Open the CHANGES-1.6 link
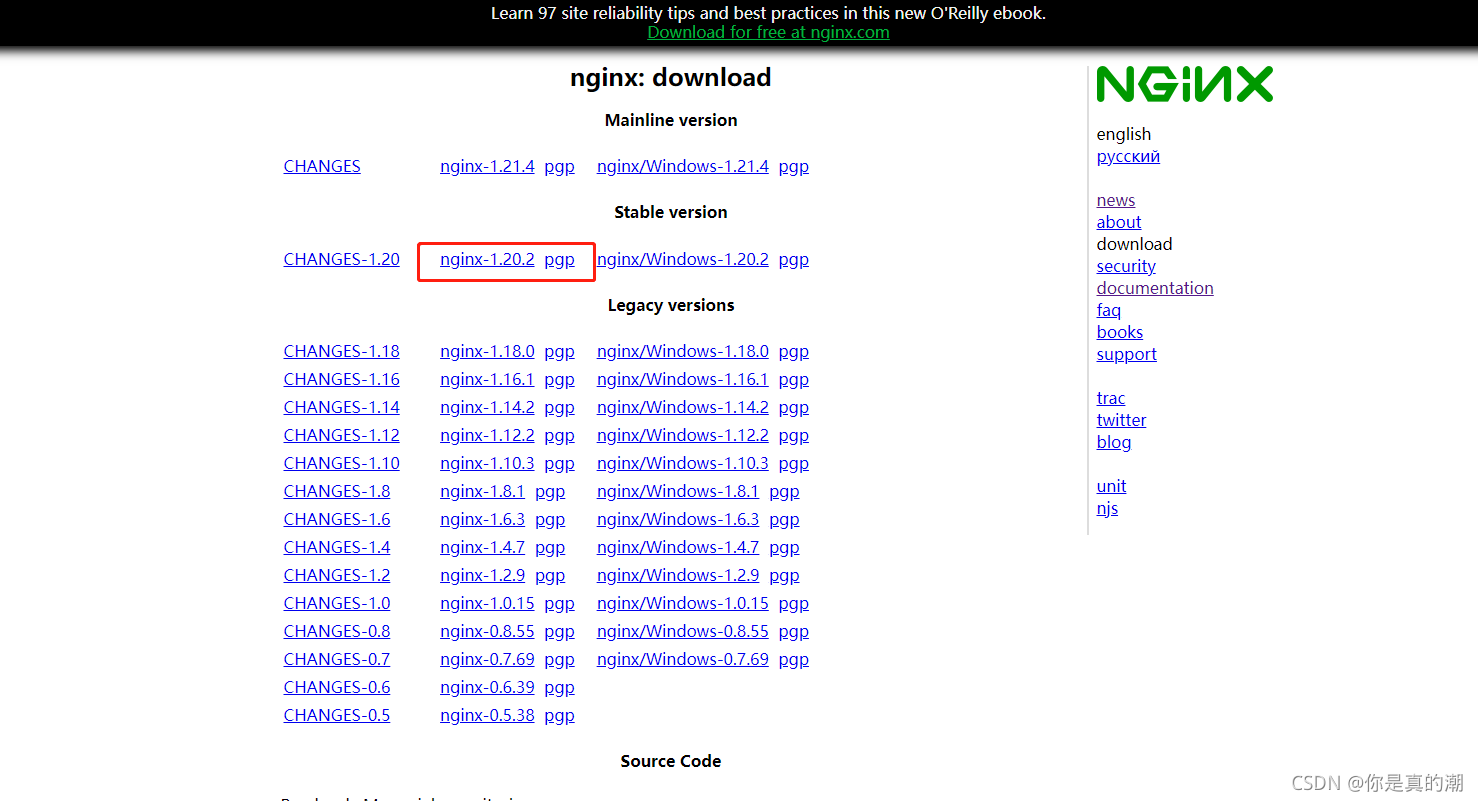Viewport: 1478px width, 801px height. coord(336,519)
